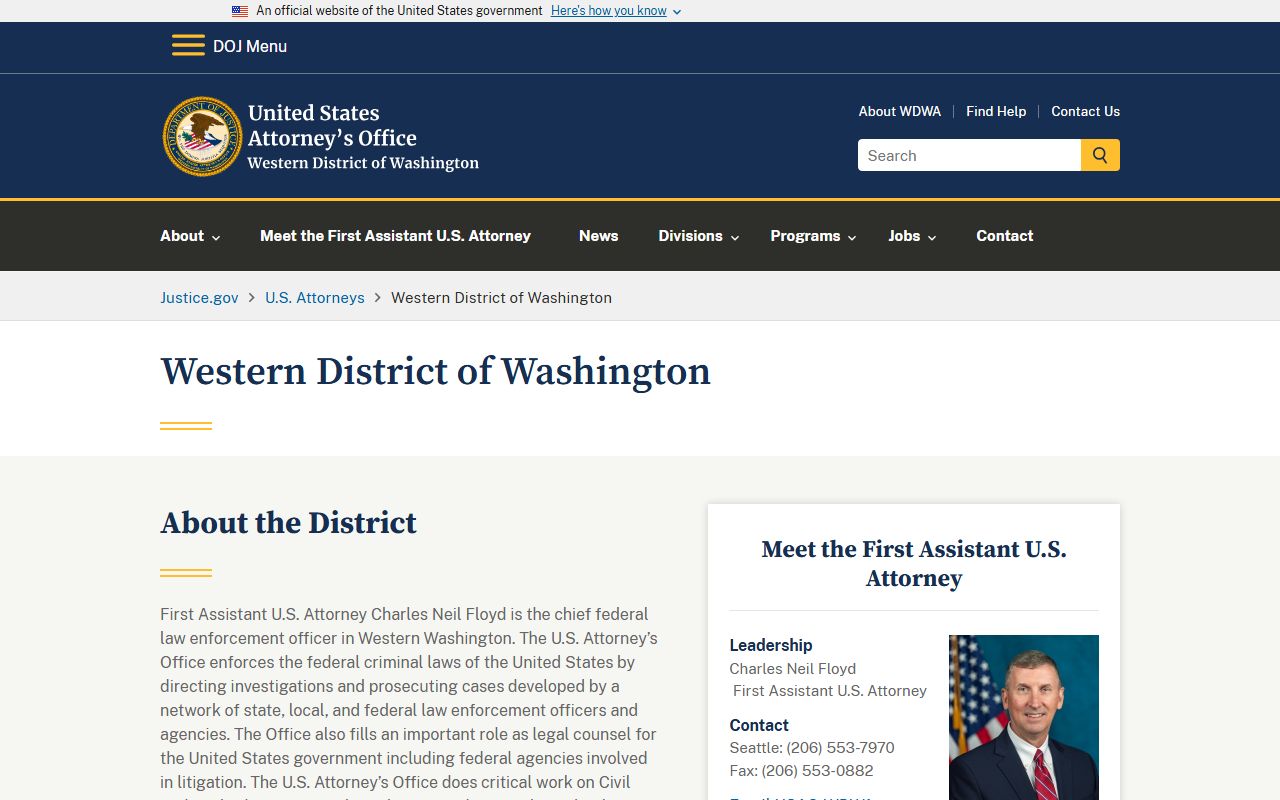Click the Seattle phone number (206) 553-7970
Viewport: 1280px width, 800px height.
point(841,748)
